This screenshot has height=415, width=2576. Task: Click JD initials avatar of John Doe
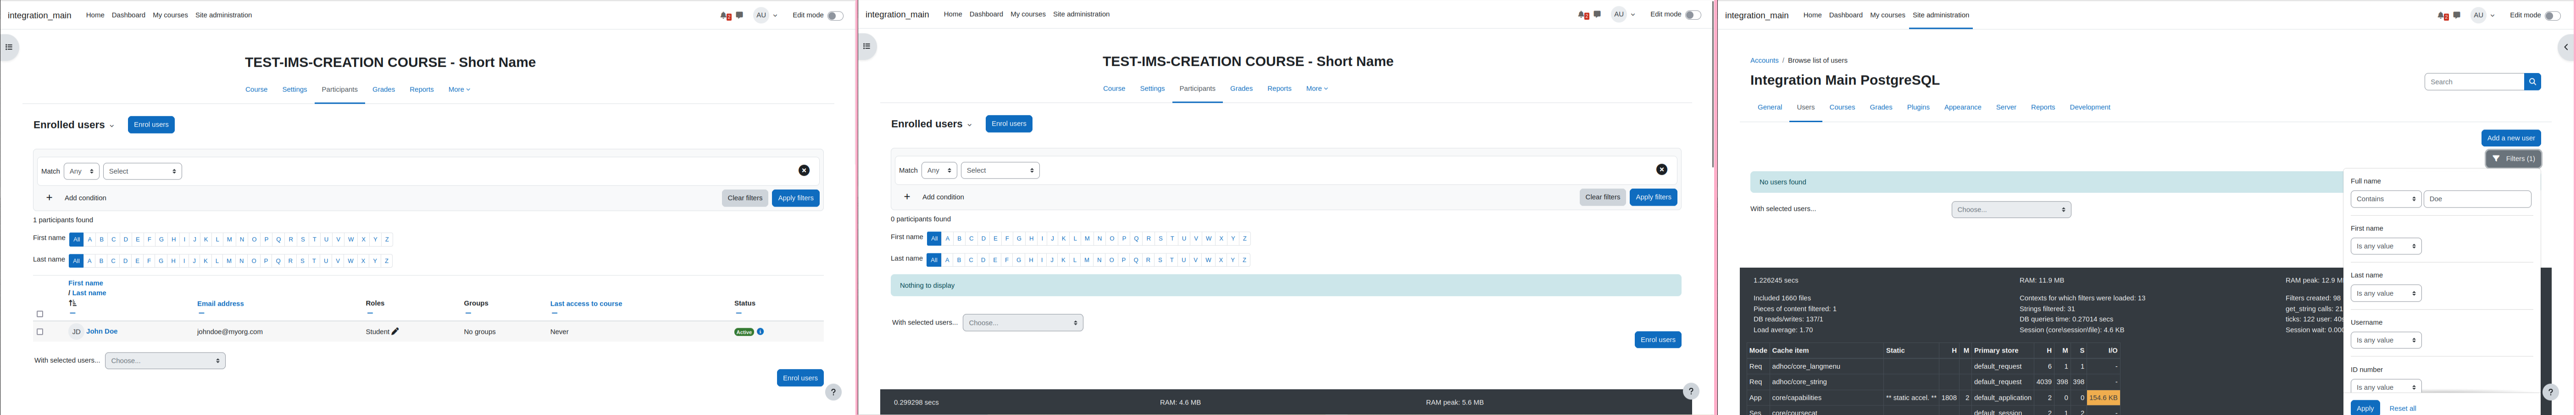(x=76, y=332)
